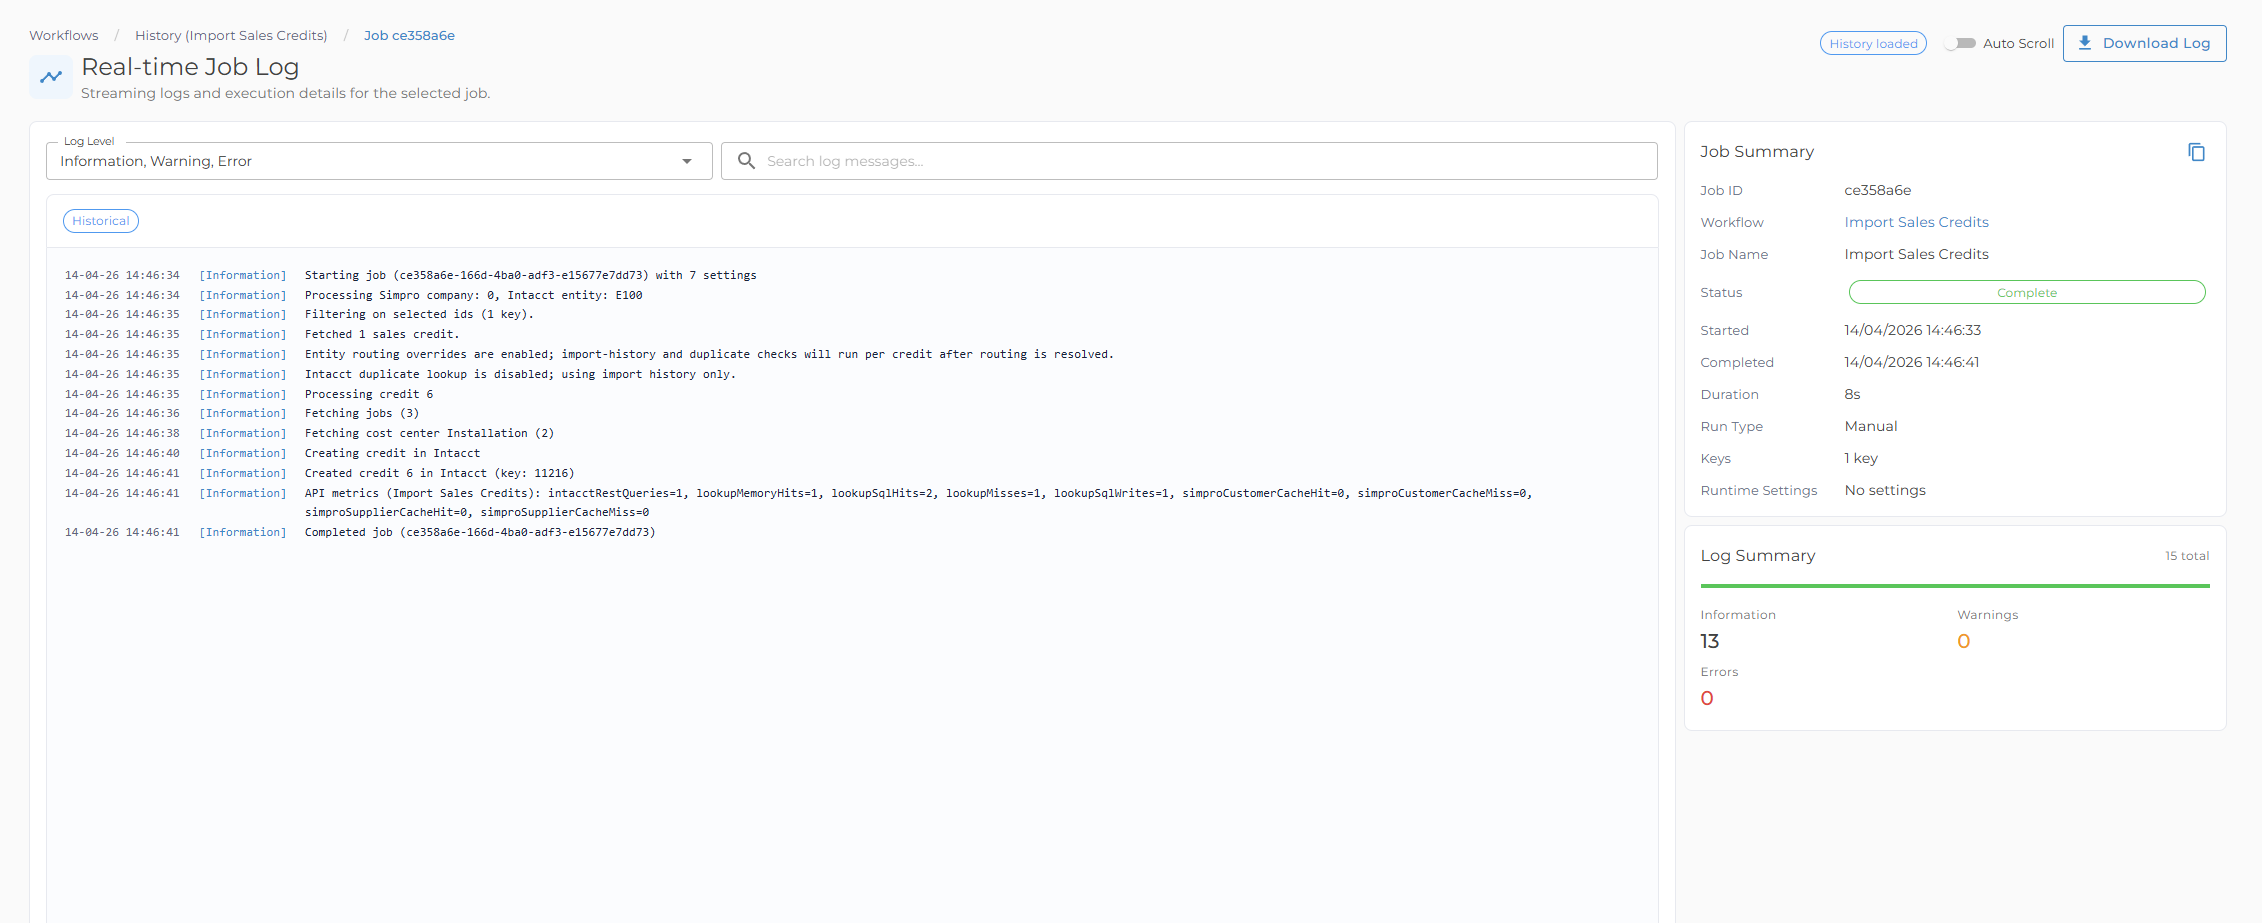Click the Historical chip
This screenshot has height=923, width=2262.
pyautogui.click(x=101, y=221)
